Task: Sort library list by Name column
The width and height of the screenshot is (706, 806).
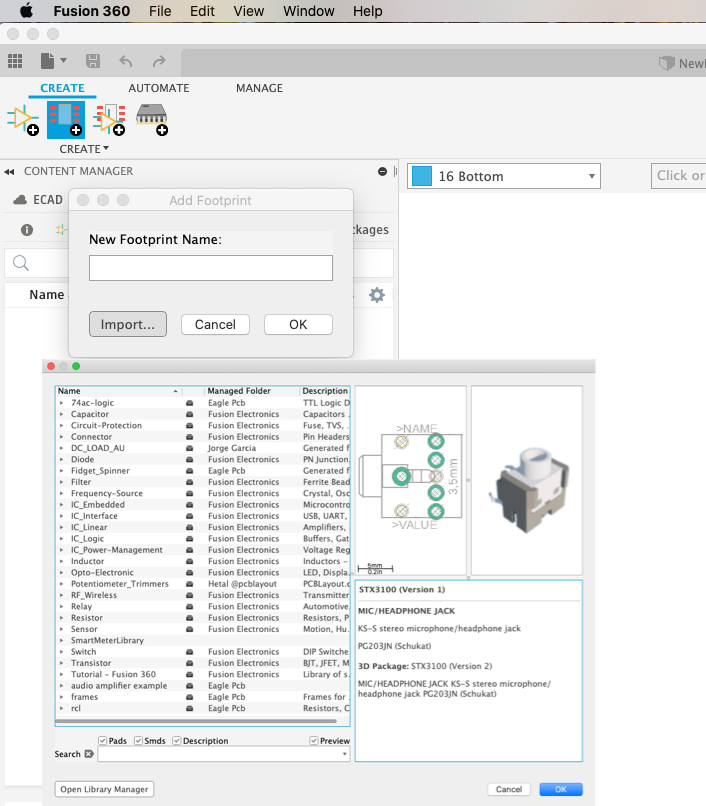Action: (118, 391)
